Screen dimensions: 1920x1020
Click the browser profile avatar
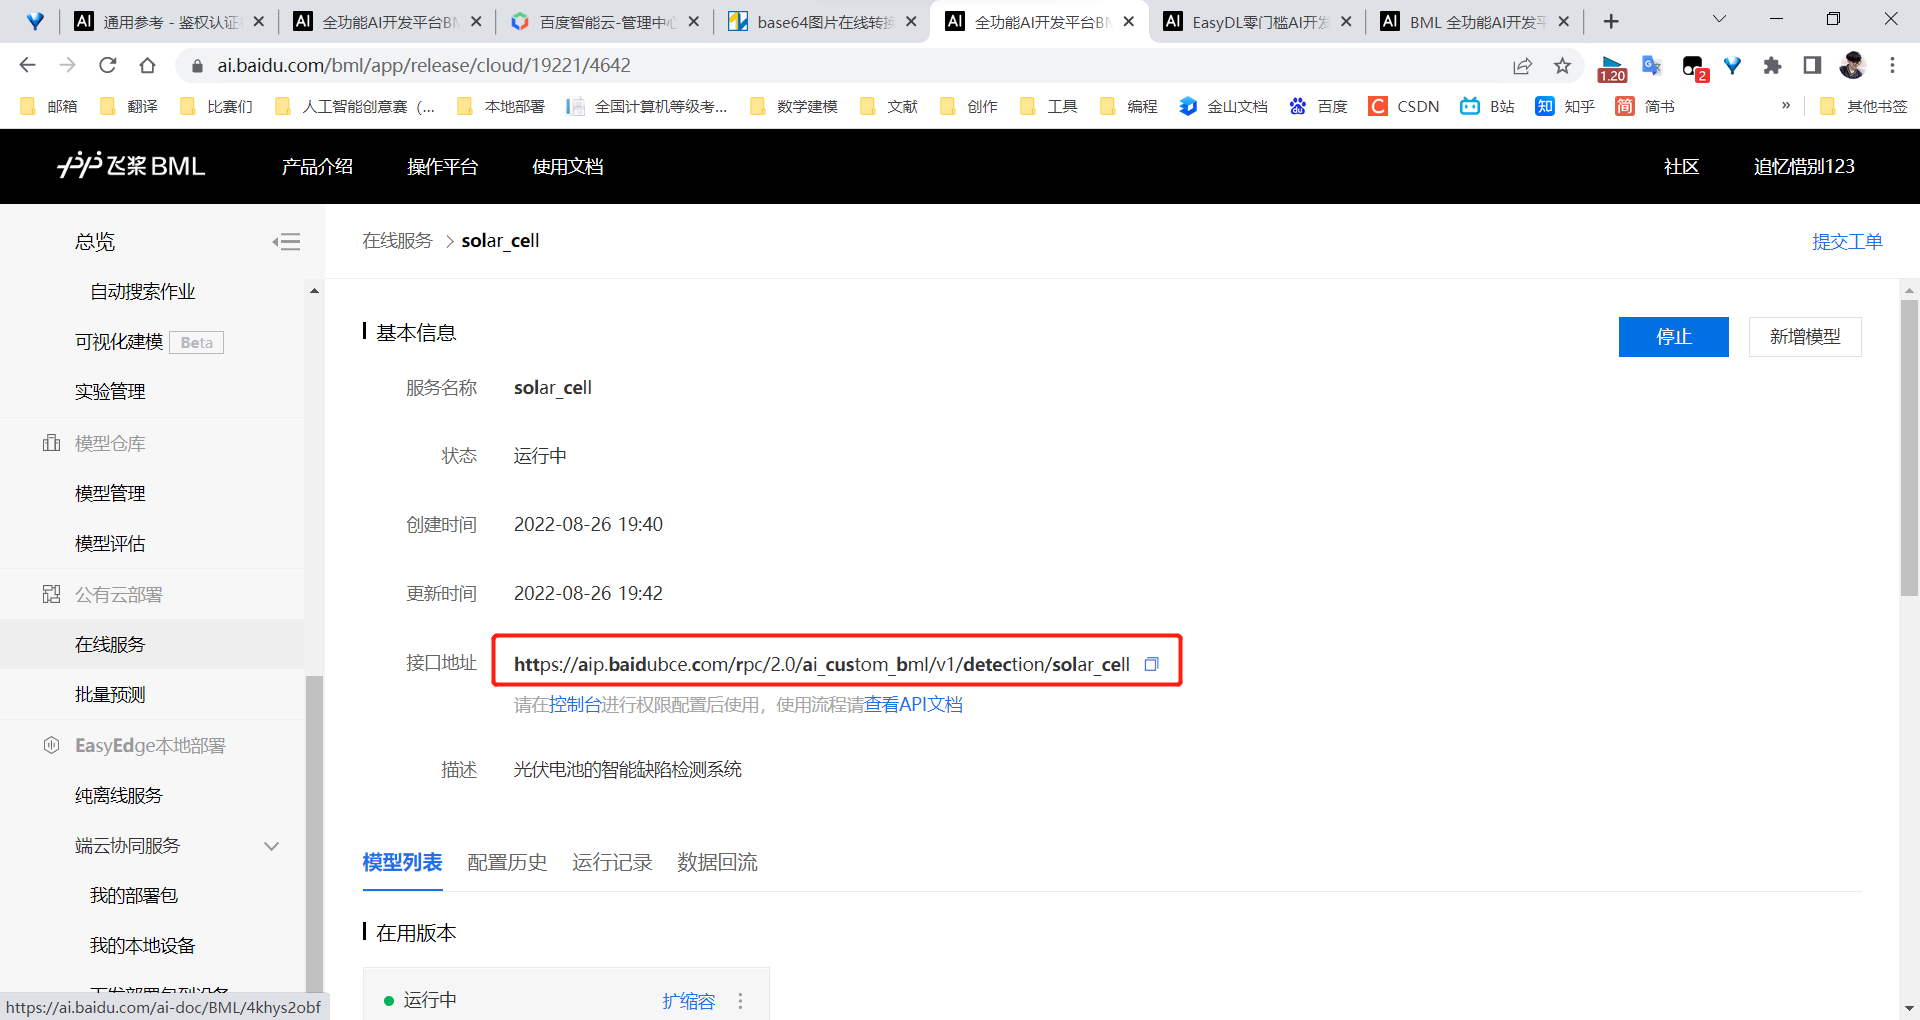[x=1853, y=65]
